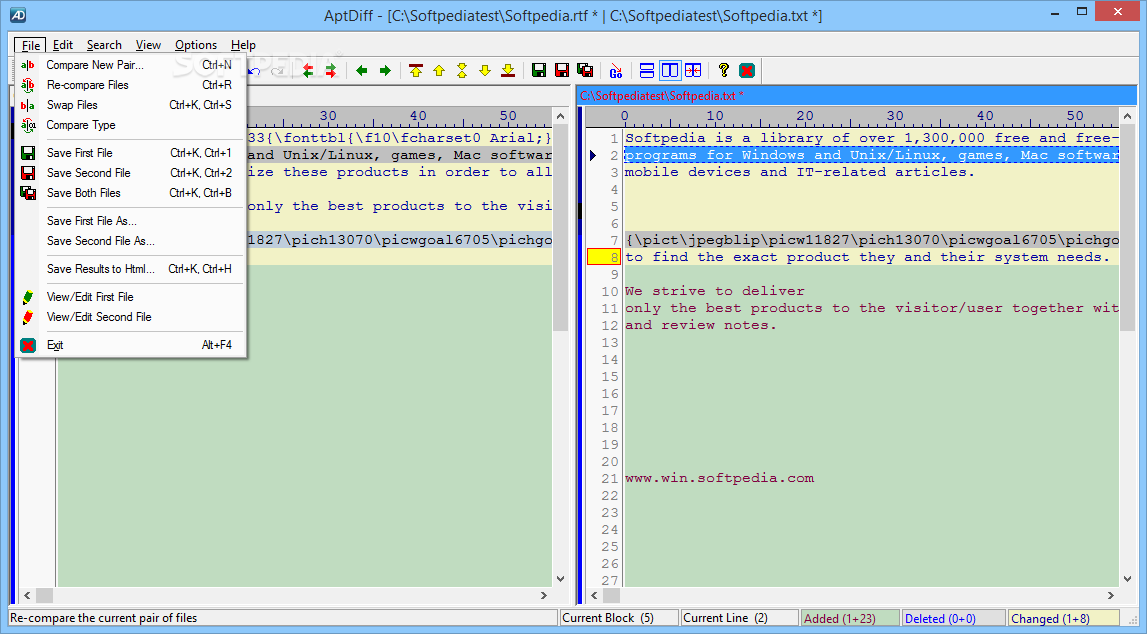Open the View menu
1147x634 pixels.
(148, 45)
